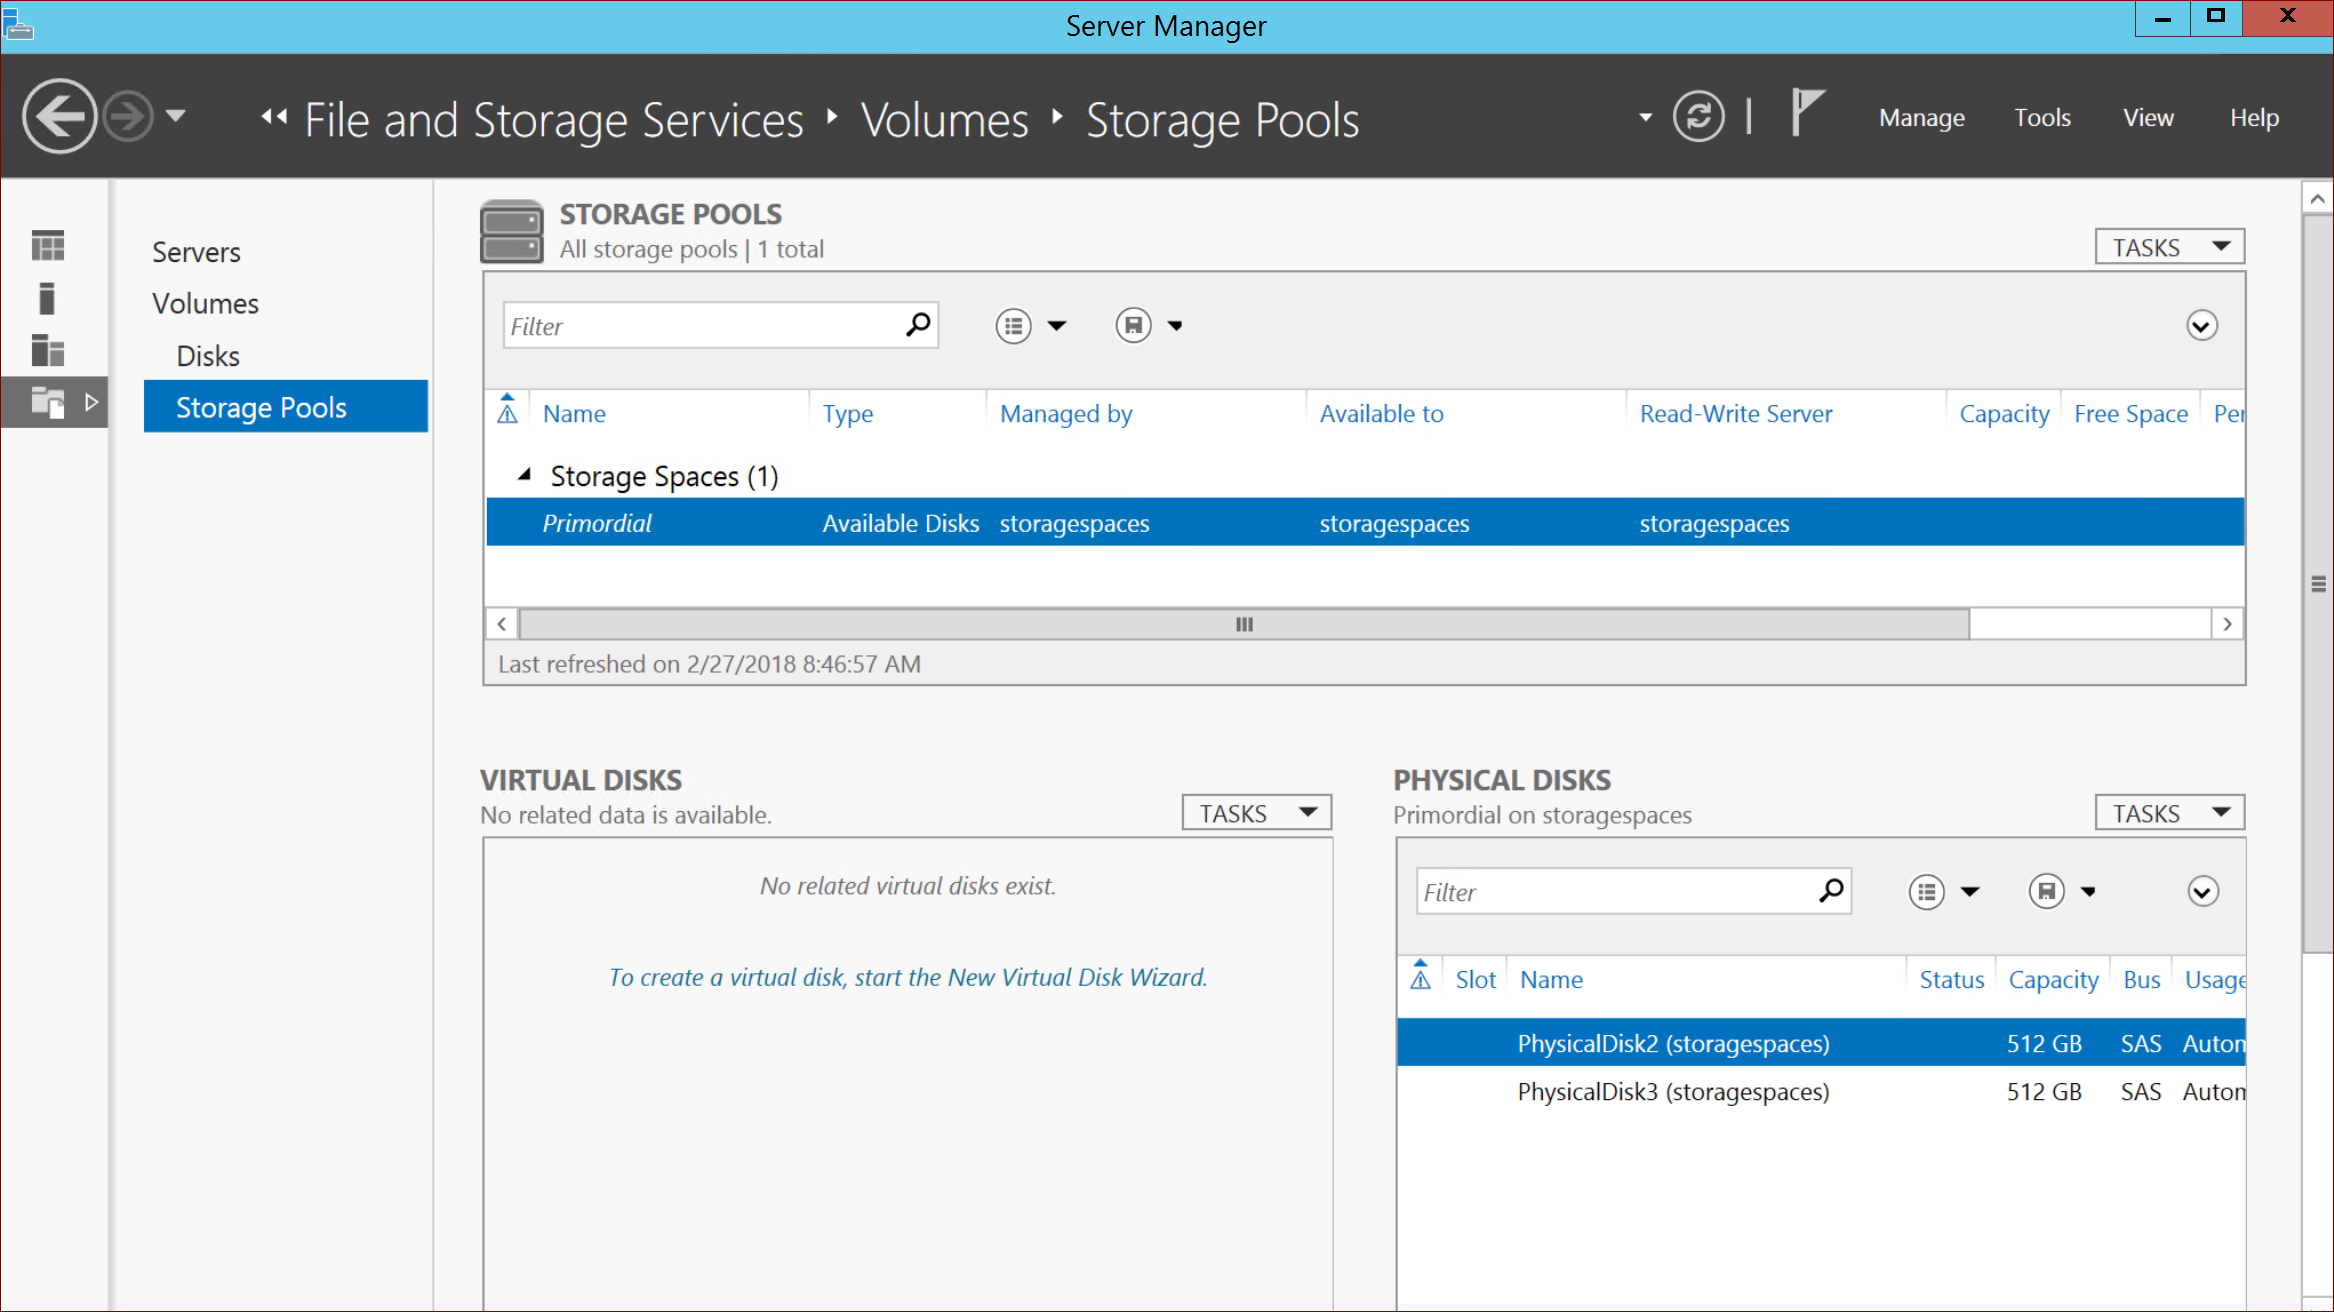Viewport: 2334px width, 1312px height.
Task: Click the back navigation arrow
Action: (x=59, y=117)
